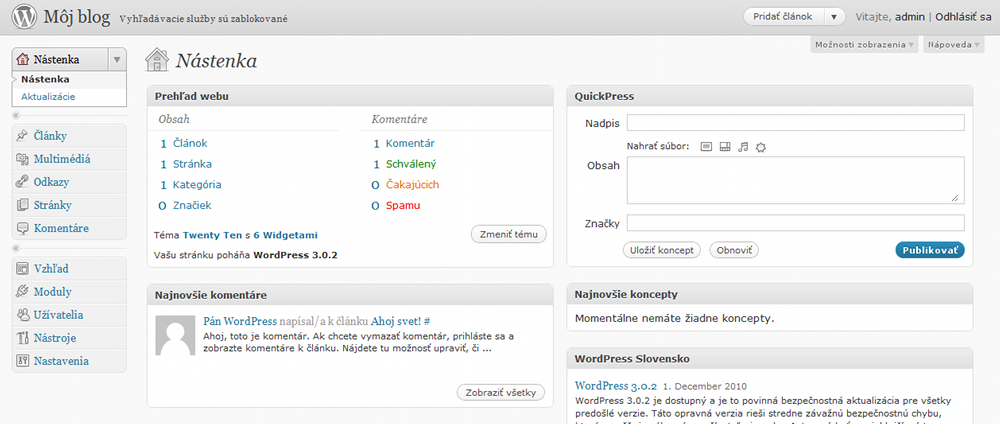Click the Multimédiá icon in sidebar
1000x424 pixels.
tap(23, 159)
